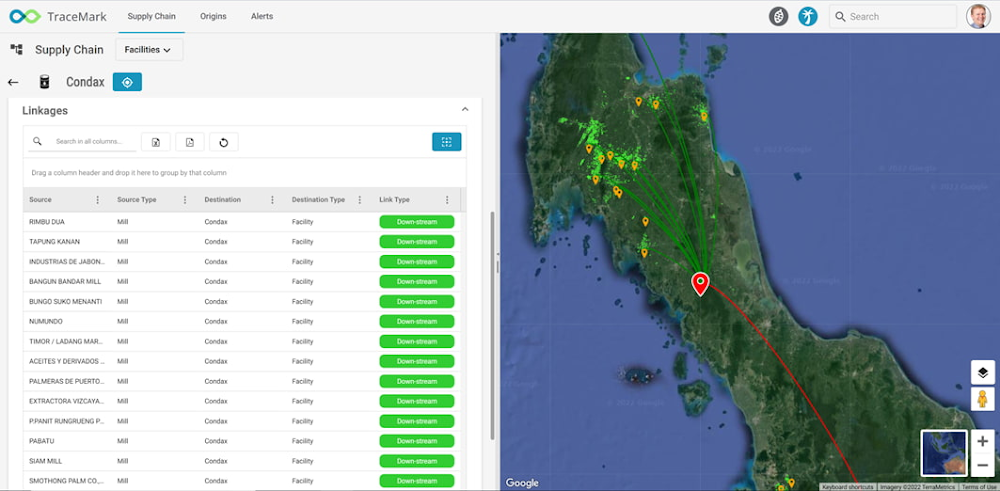Viewport: 1000px width, 491px height.
Task: Select the SIAM MILL row
Action: tap(242, 461)
